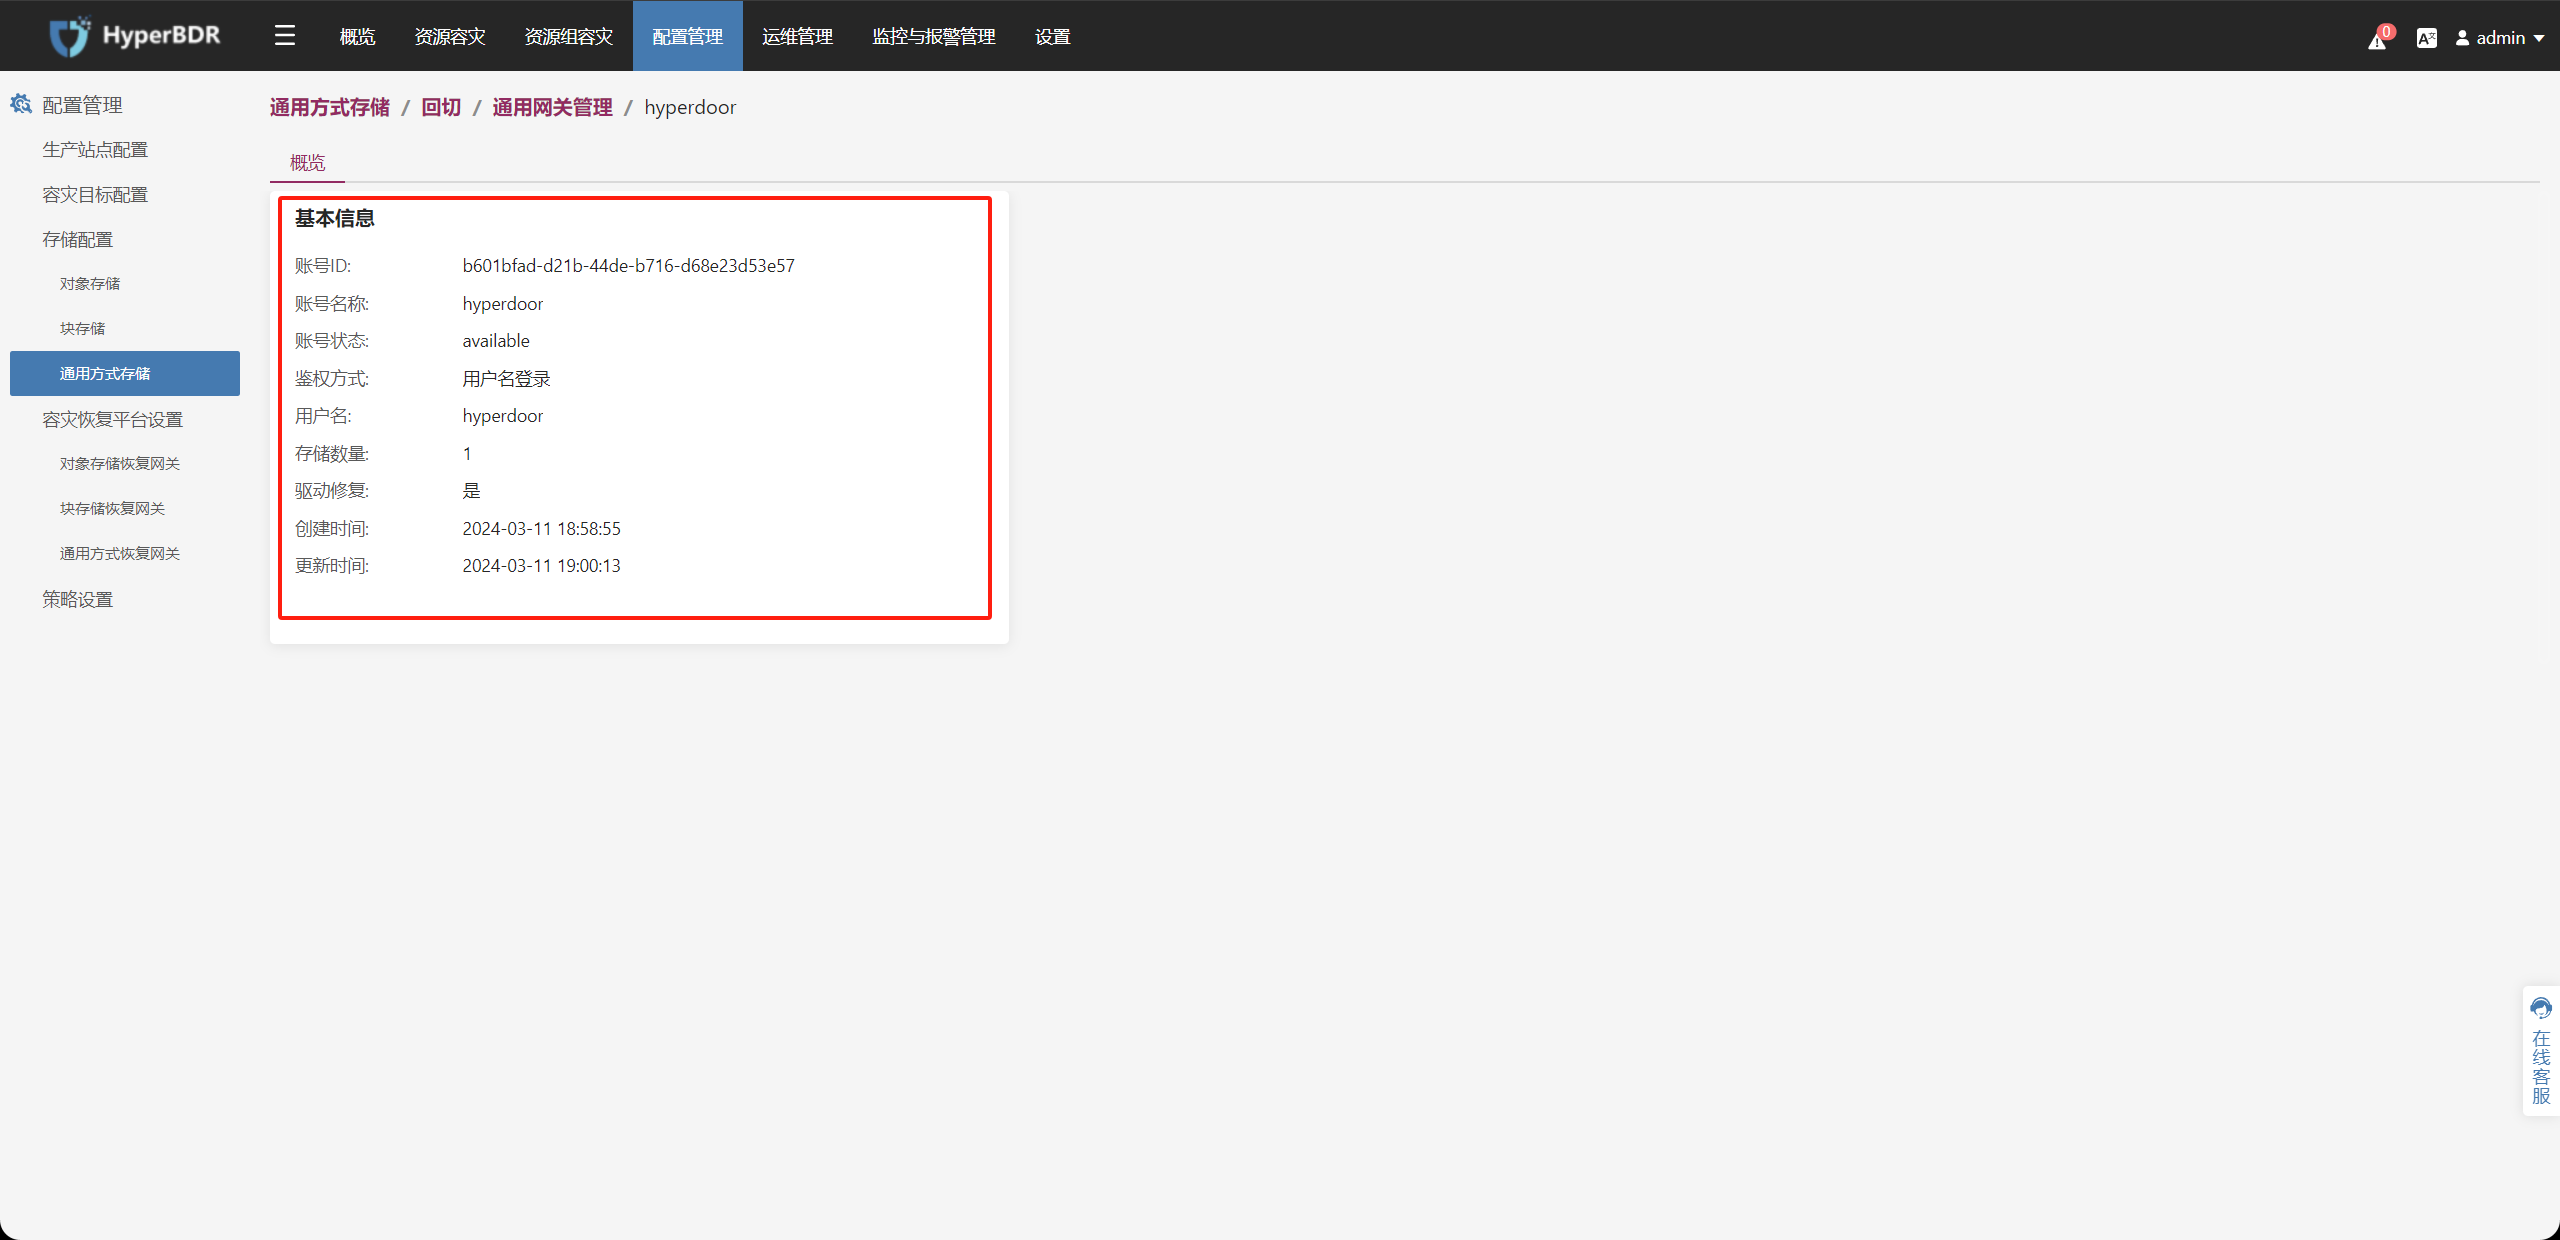Open the 资源容灾 top menu

coord(450,36)
